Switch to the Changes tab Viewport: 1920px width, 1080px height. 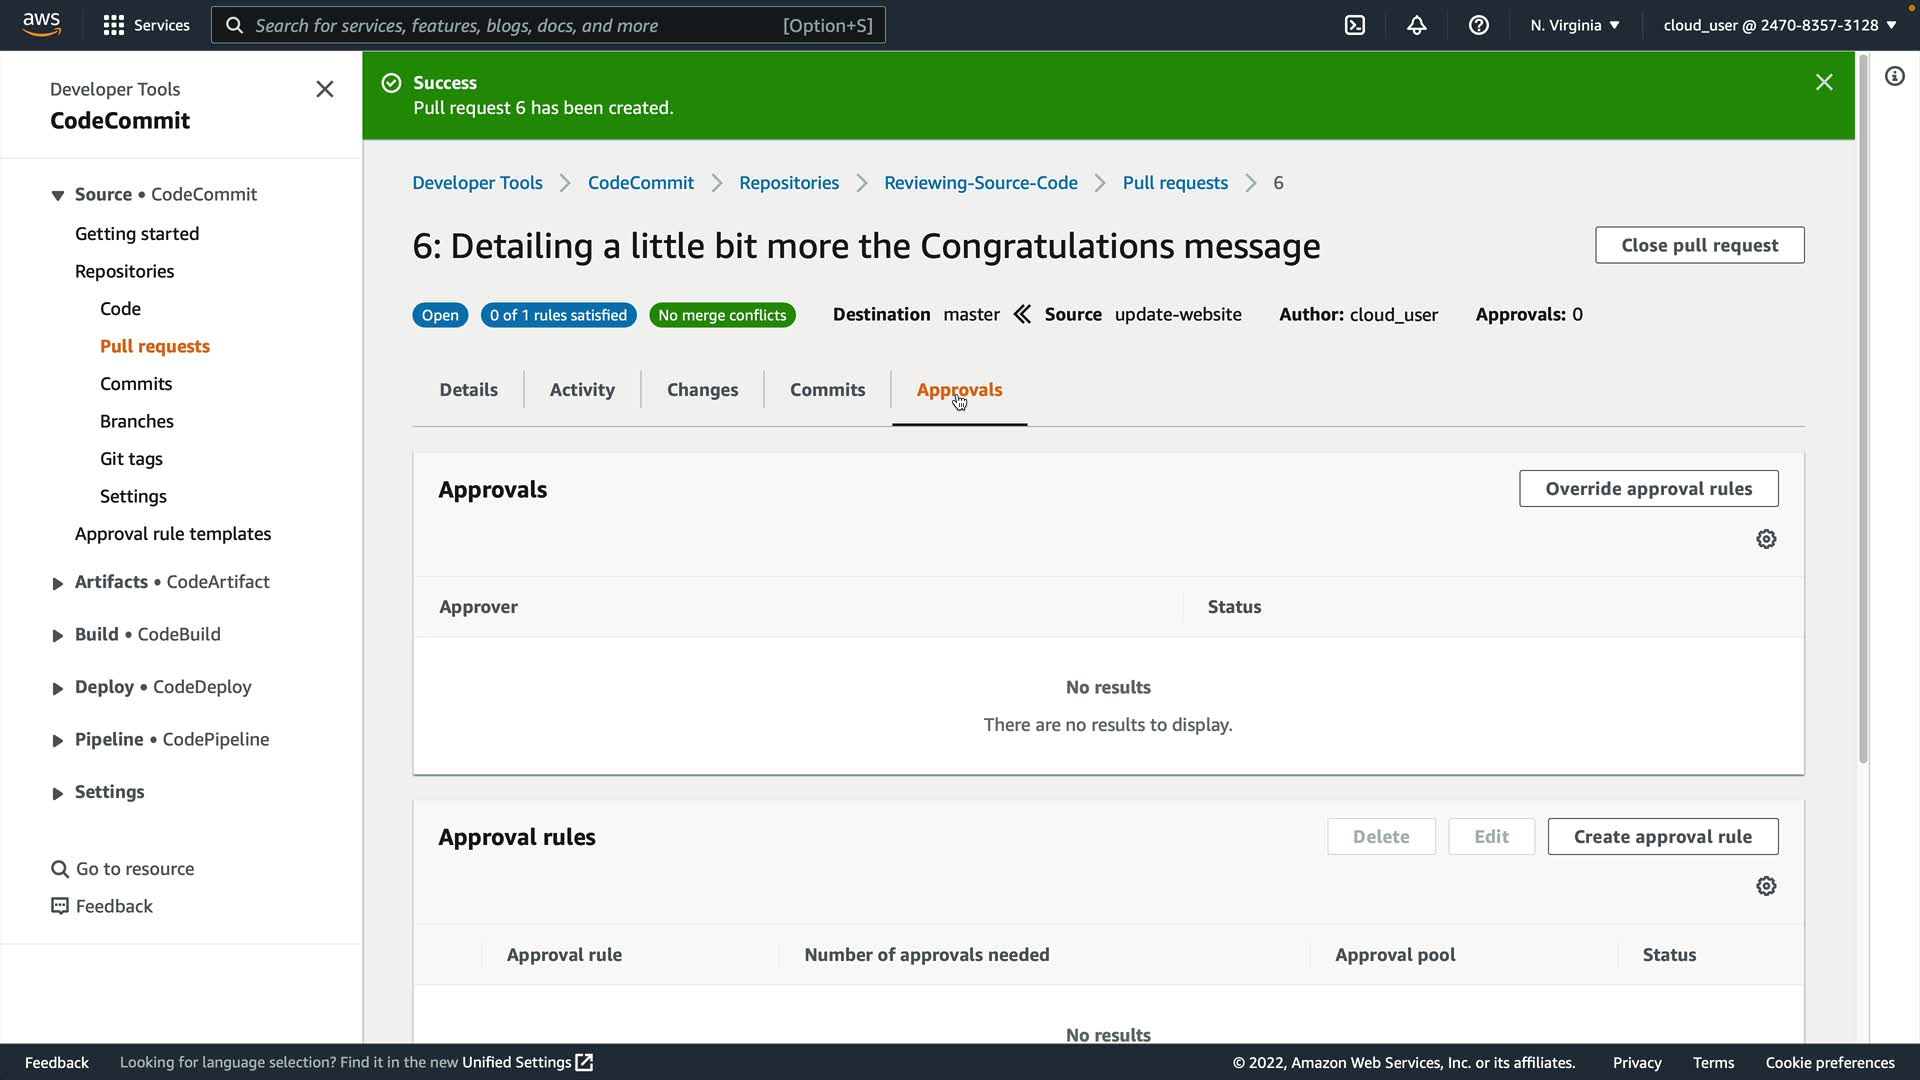pyautogui.click(x=702, y=390)
